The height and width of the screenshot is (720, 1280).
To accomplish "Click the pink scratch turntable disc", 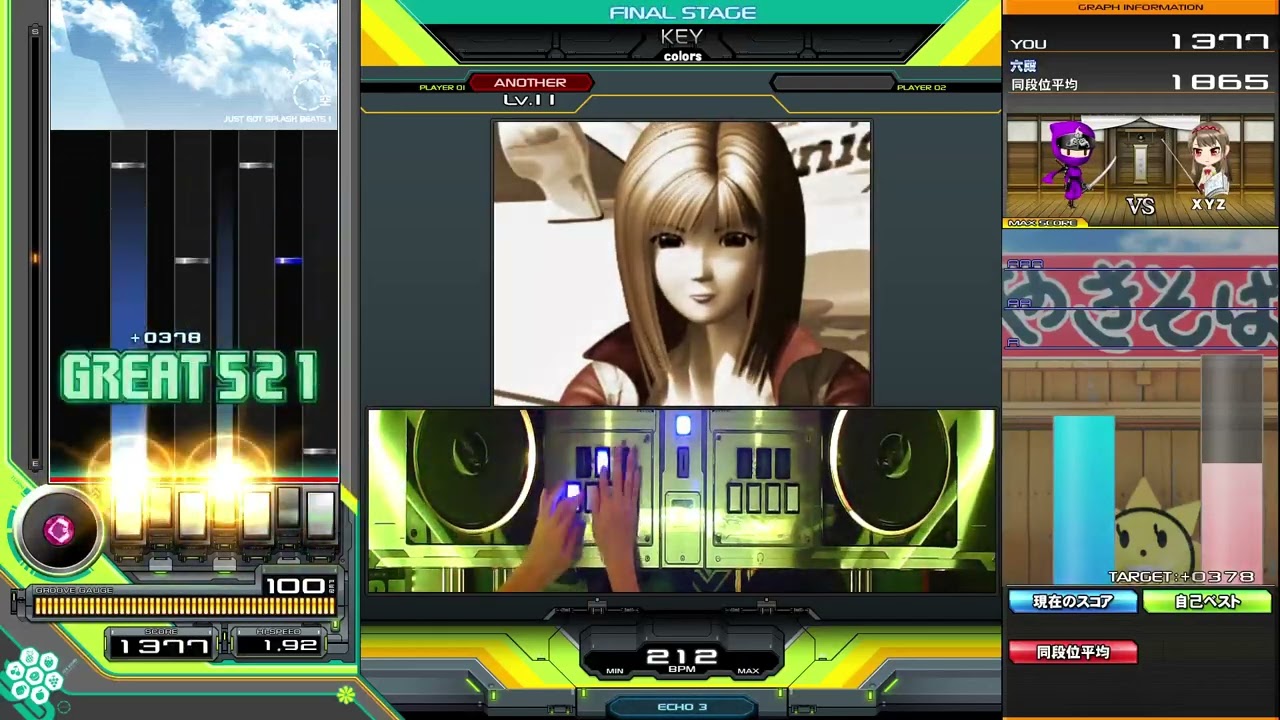I will 58,531.
